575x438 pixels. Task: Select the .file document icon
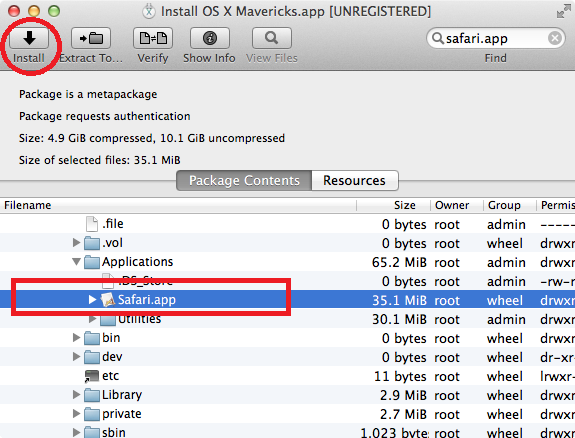pos(92,224)
